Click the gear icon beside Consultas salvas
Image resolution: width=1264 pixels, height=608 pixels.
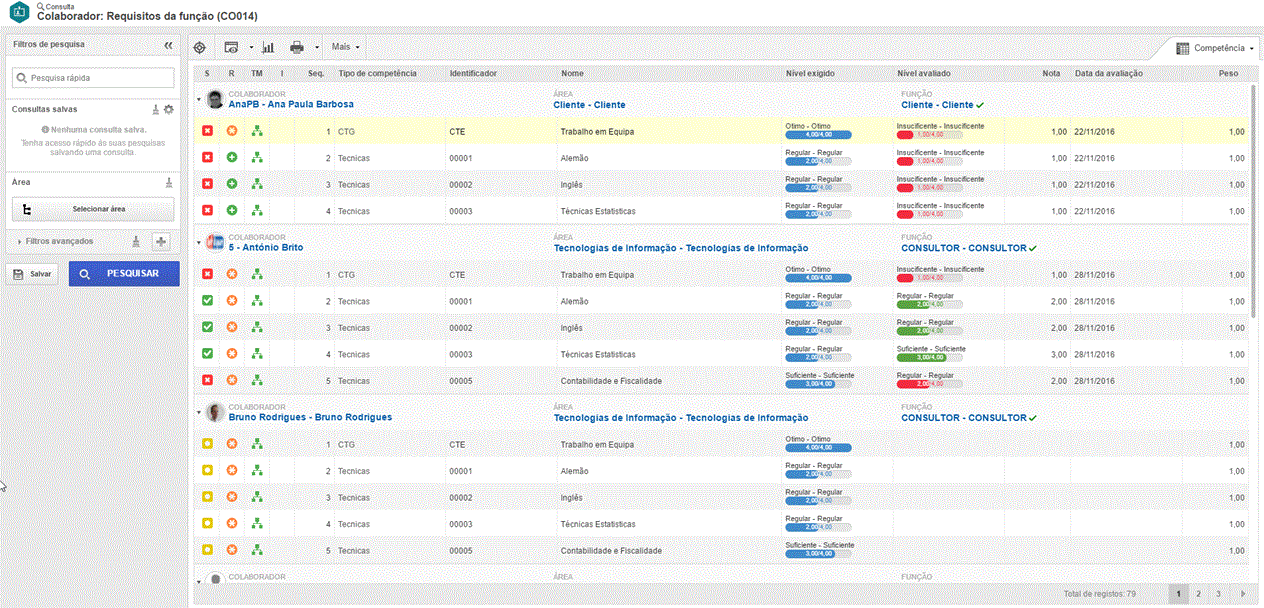tap(169, 110)
